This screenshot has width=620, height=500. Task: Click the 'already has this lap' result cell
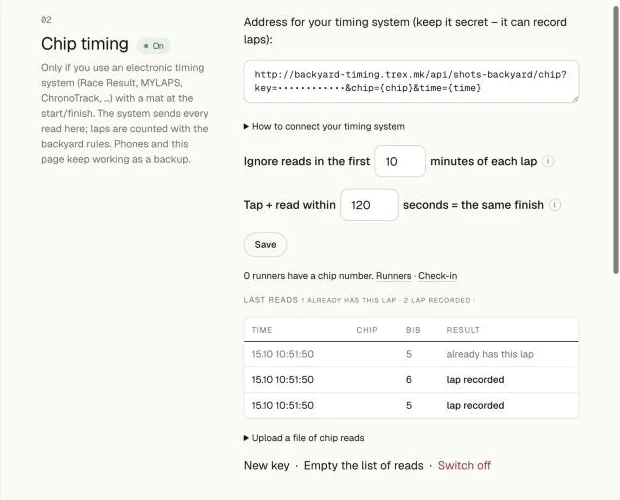coord(490,354)
